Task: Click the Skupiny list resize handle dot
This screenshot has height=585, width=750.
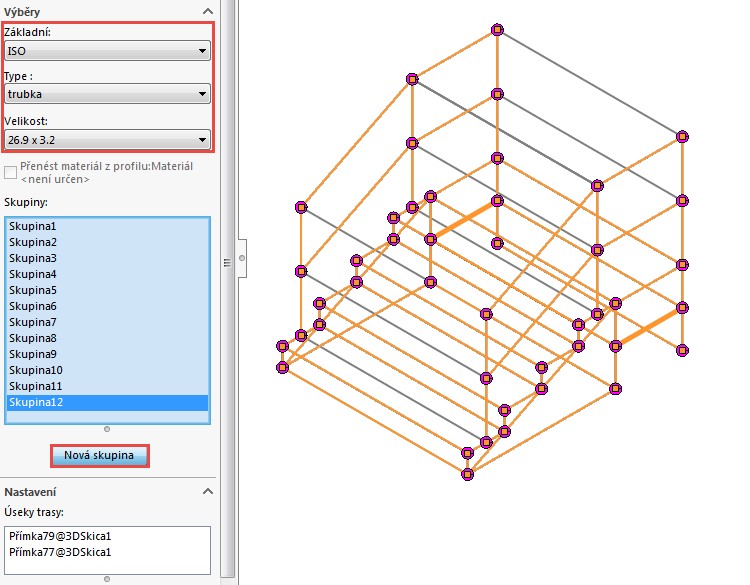Action: (x=107, y=429)
